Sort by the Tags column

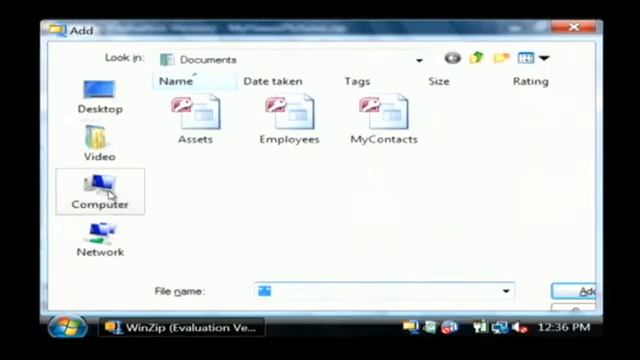[x=357, y=81]
